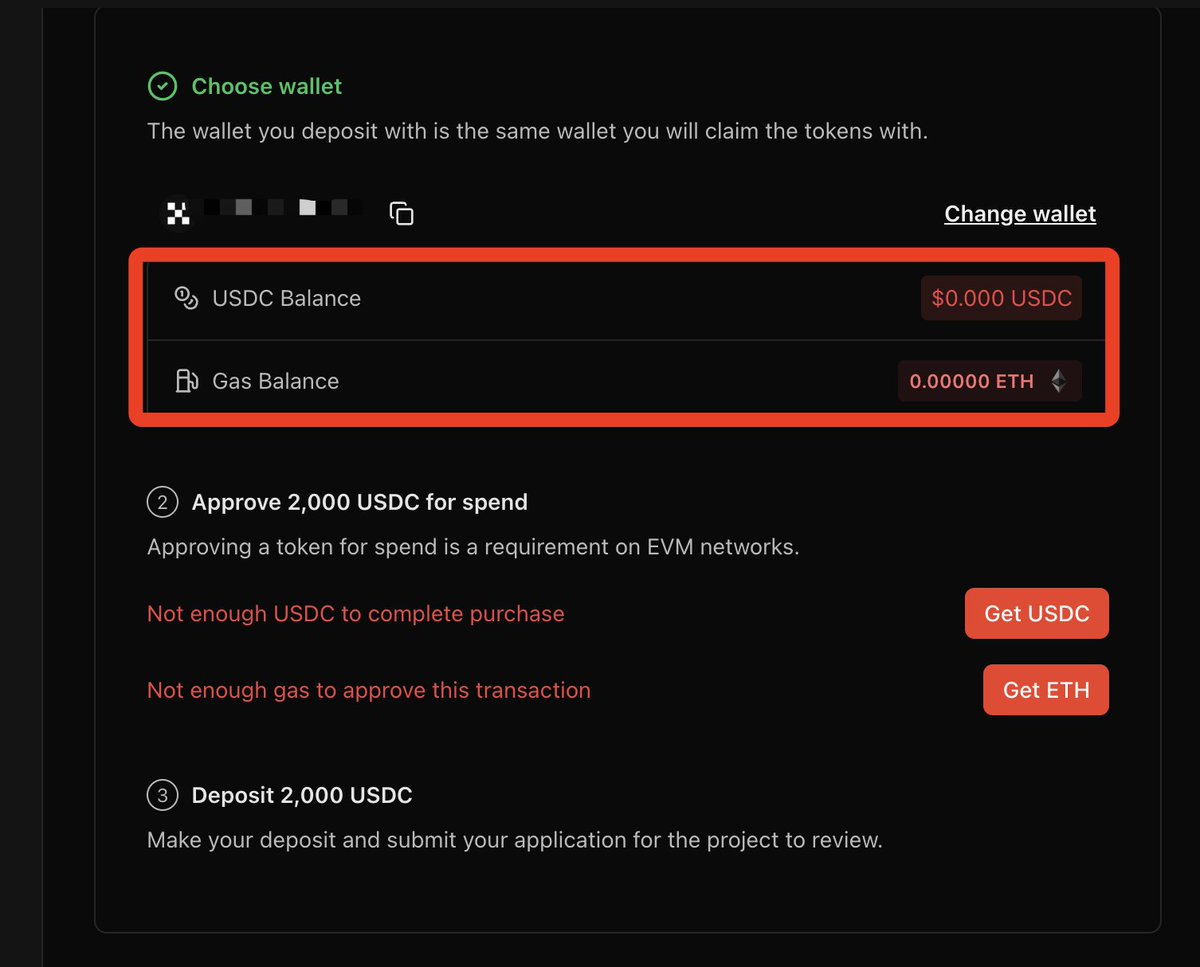
Task: Click the USDC Balance label
Action: pyautogui.click(x=287, y=298)
